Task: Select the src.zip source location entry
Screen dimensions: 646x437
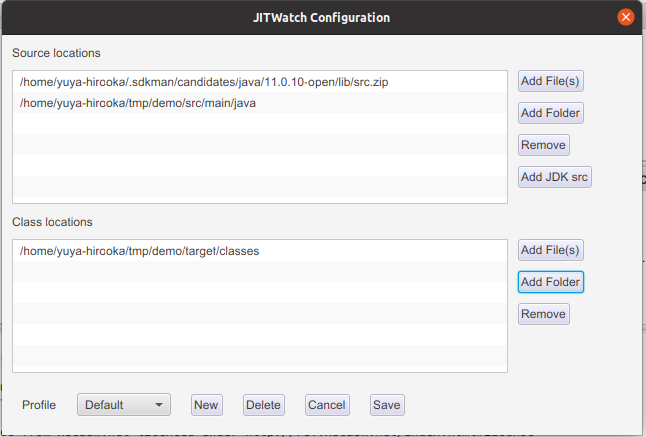Action: coord(260,82)
